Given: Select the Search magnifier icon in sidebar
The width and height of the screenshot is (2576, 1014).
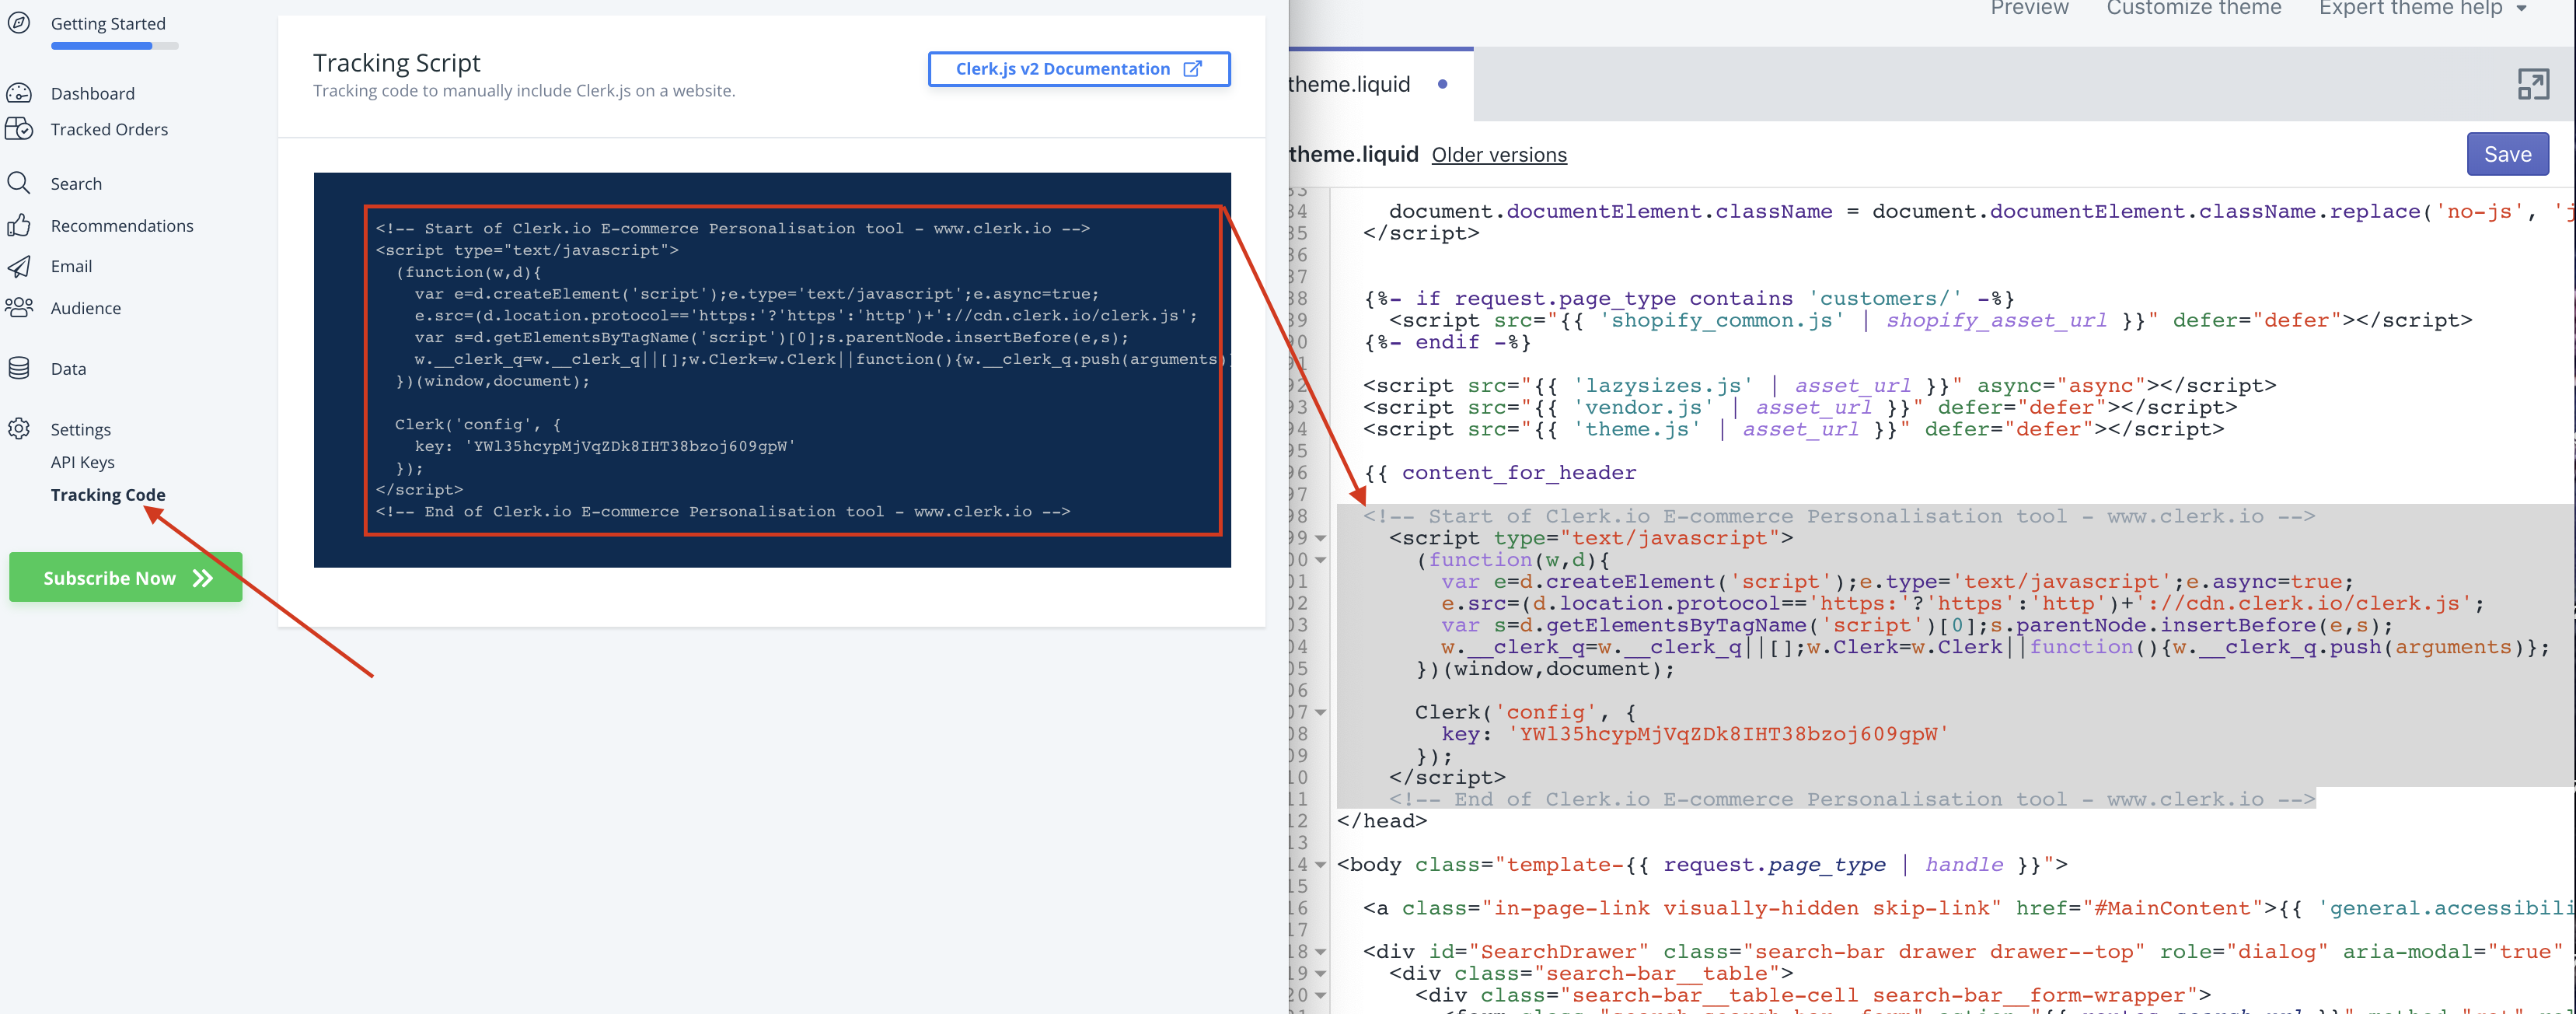Looking at the screenshot, I should coord(21,183).
